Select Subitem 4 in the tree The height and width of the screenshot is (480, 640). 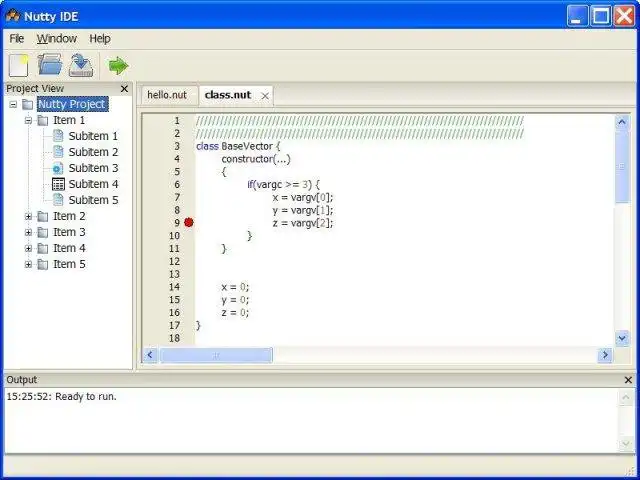tap(93, 184)
